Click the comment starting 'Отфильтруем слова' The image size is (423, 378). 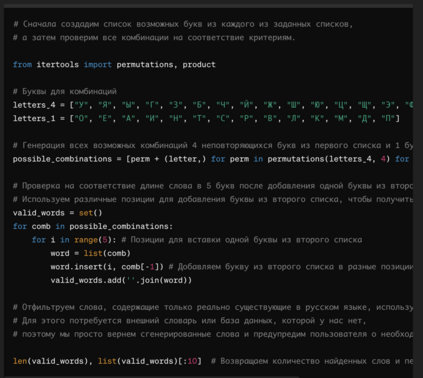click(213, 307)
